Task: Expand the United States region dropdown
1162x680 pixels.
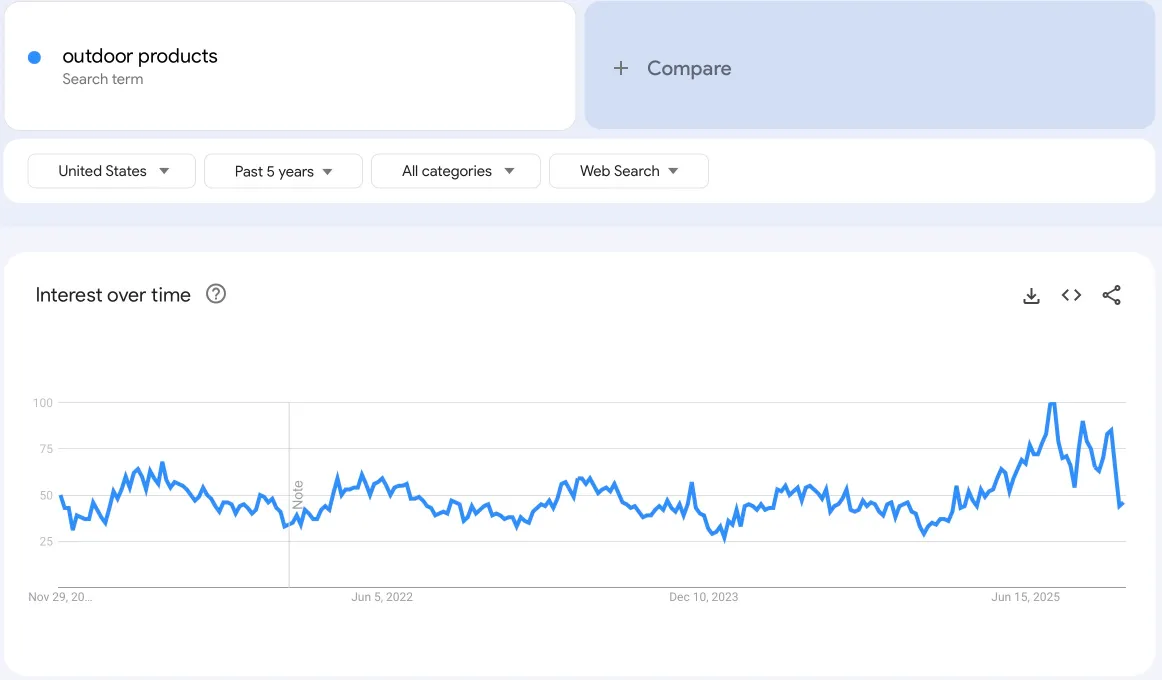Action: (x=113, y=171)
